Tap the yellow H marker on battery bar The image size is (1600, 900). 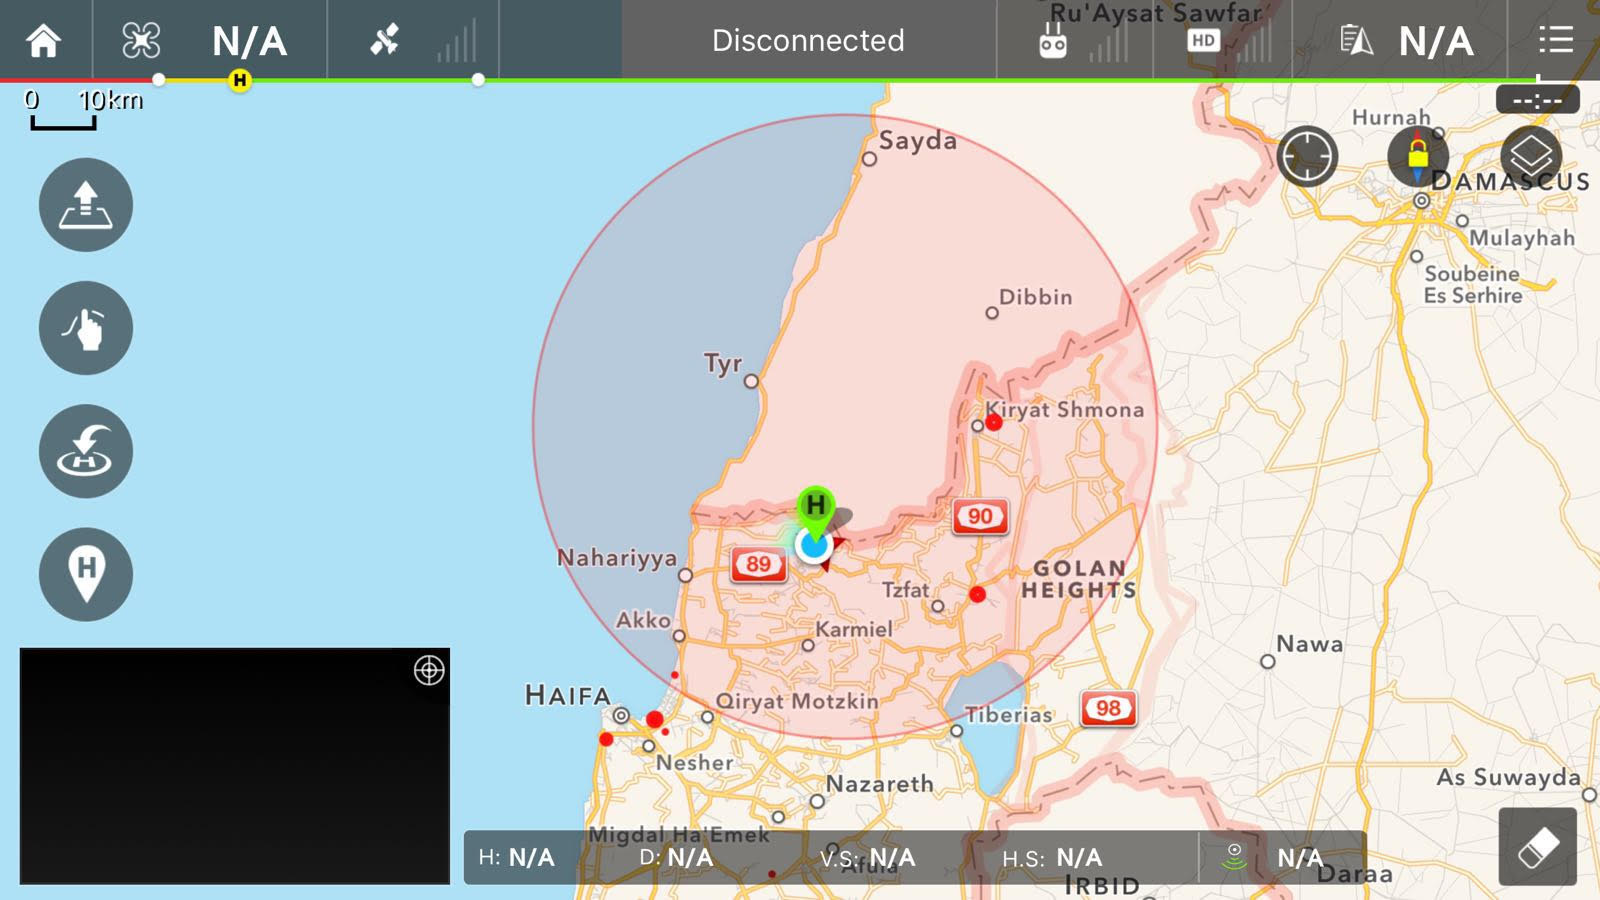click(x=239, y=80)
